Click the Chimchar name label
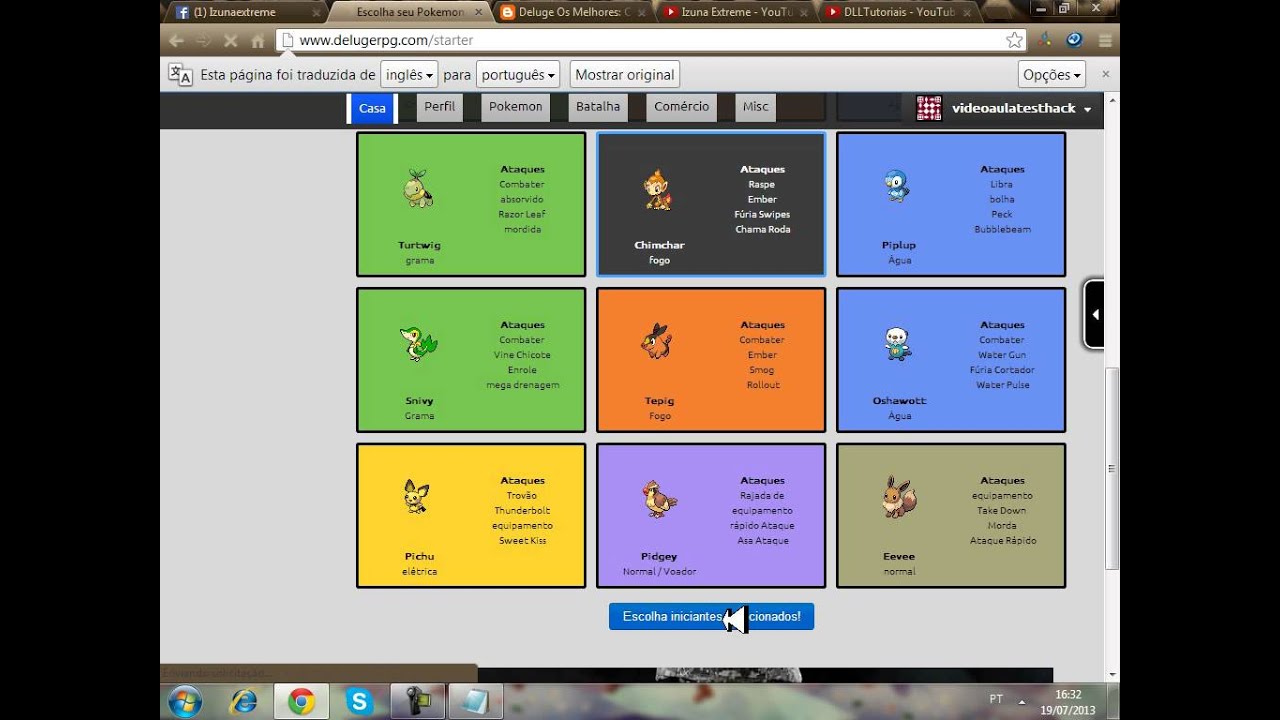The height and width of the screenshot is (720, 1280). pos(659,245)
